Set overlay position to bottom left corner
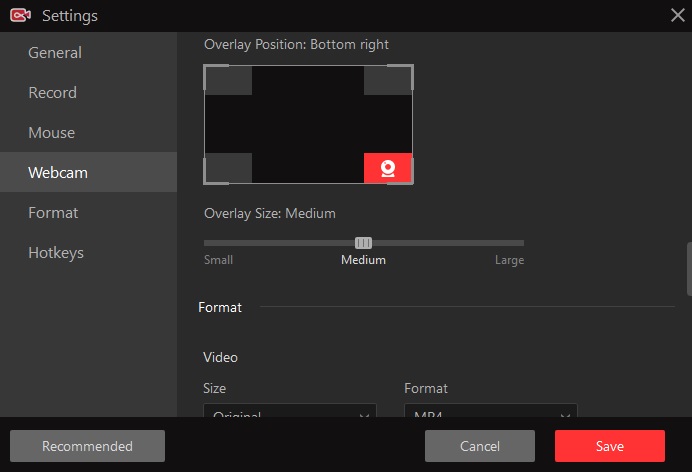The image size is (692, 472). pos(229,168)
